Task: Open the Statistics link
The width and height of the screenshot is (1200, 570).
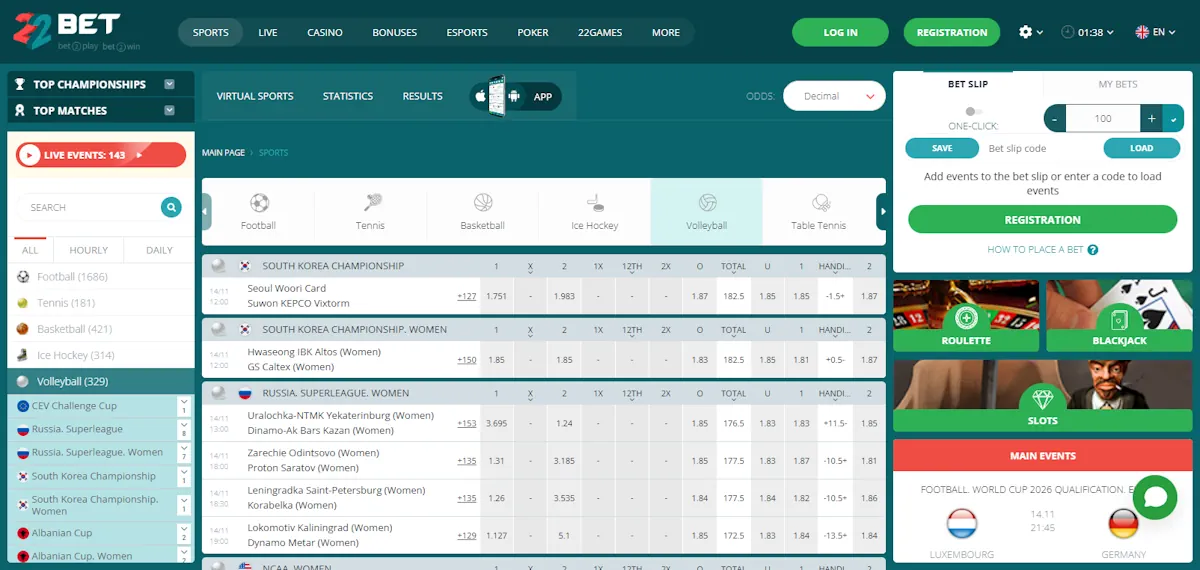Action: (x=348, y=96)
